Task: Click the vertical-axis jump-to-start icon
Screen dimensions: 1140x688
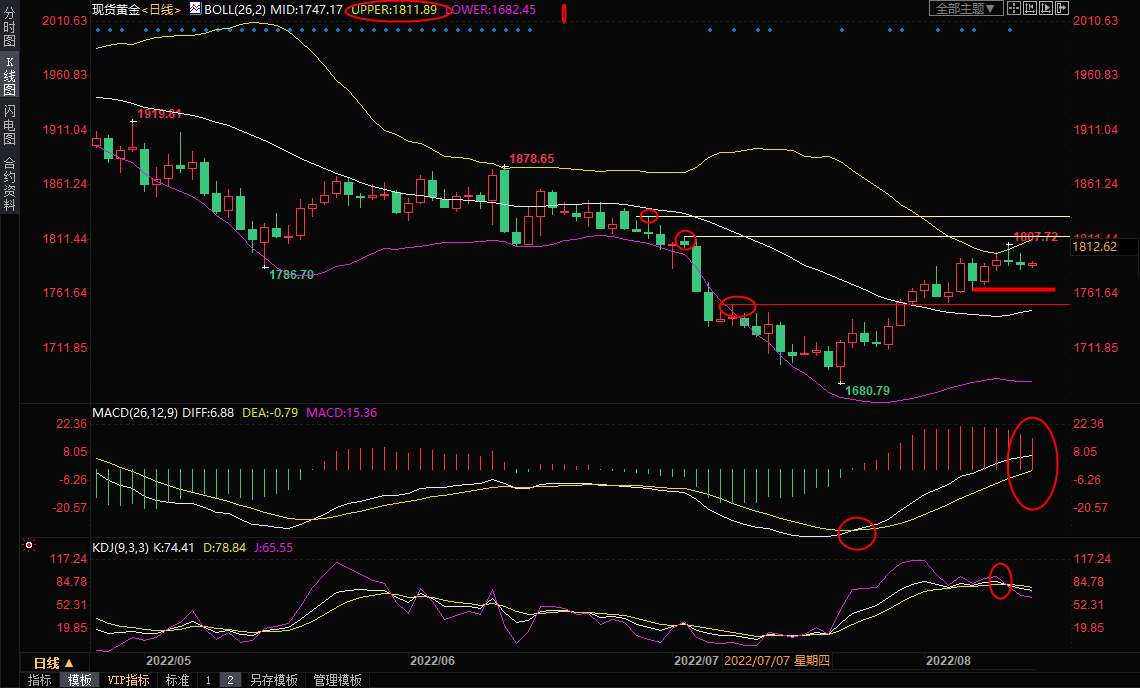Action: coord(1029,9)
